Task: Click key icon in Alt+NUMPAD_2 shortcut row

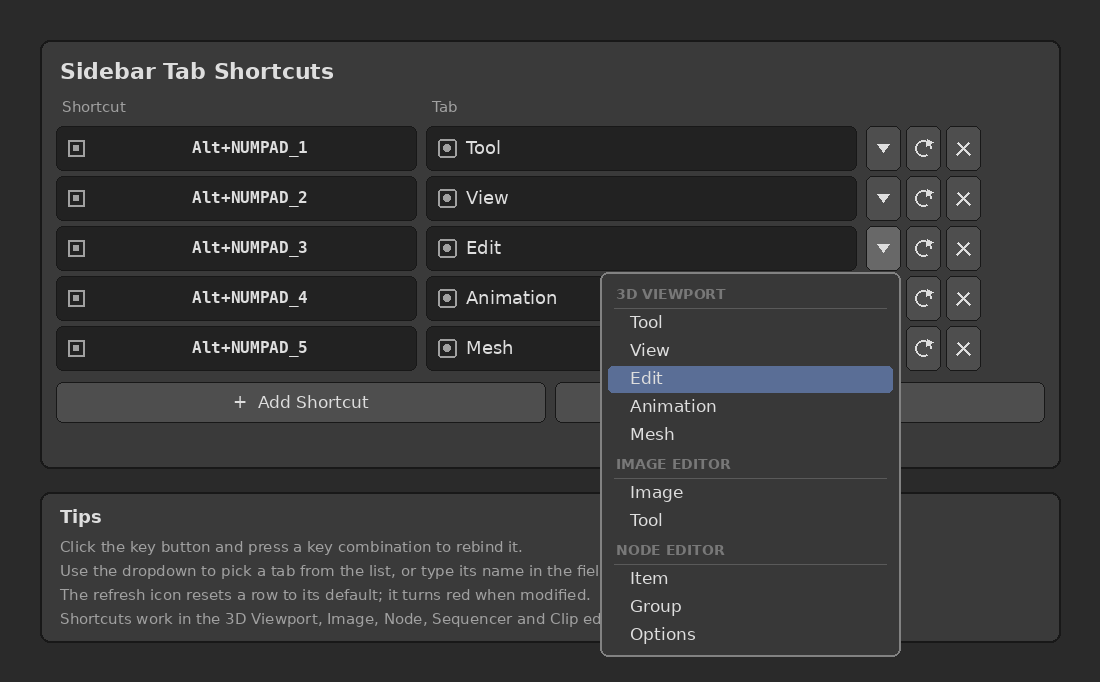Action: tap(76, 199)
